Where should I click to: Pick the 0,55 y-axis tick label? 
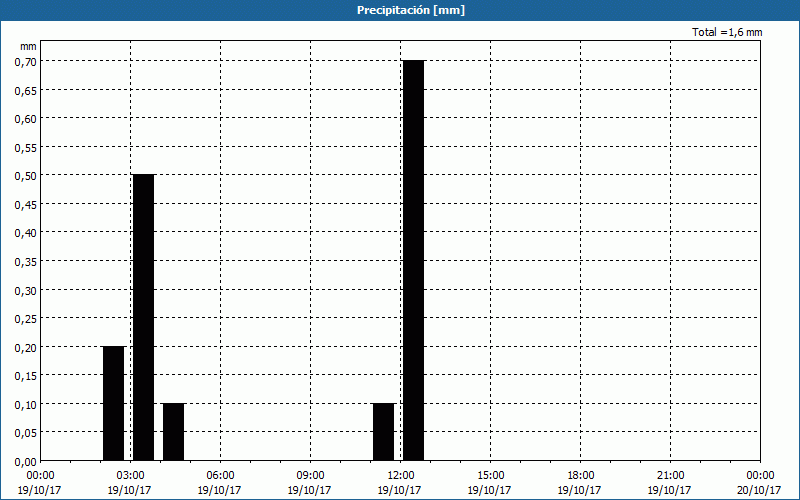point(26,147)
